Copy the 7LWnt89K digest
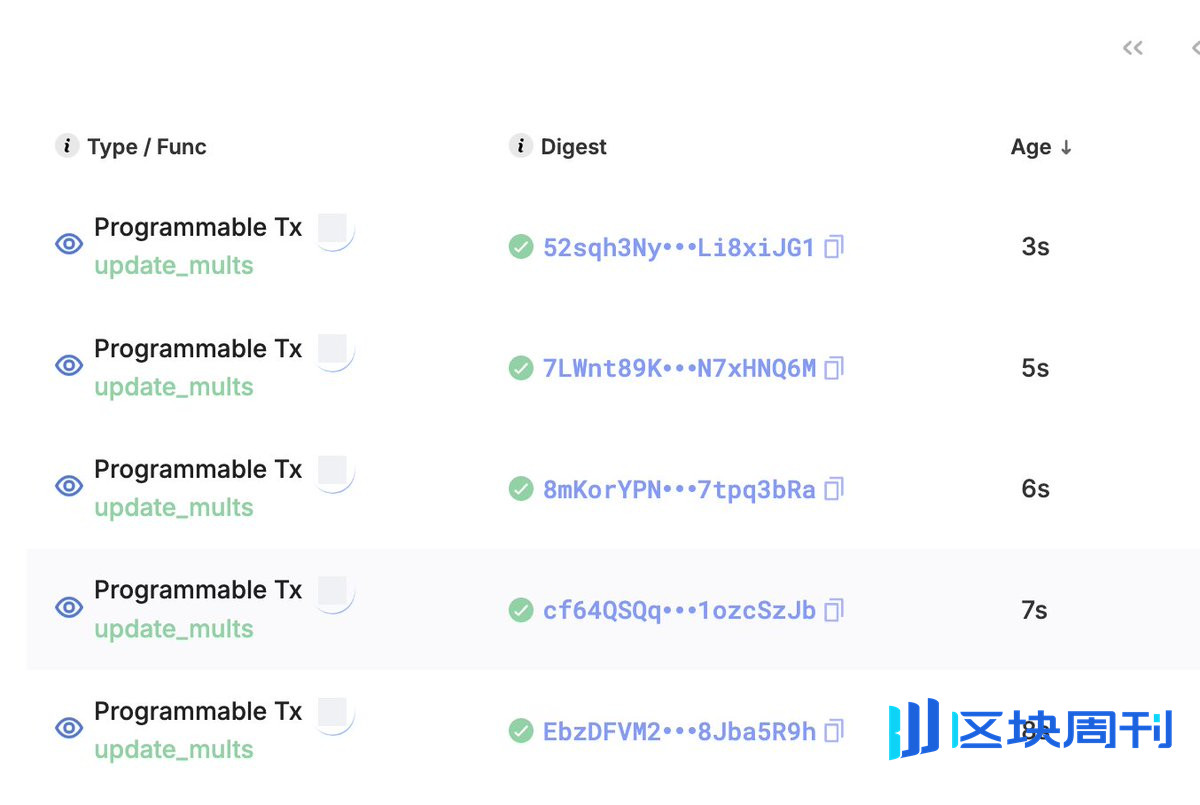This screenshot has height=805, width=1200. (x=834, y=368)
